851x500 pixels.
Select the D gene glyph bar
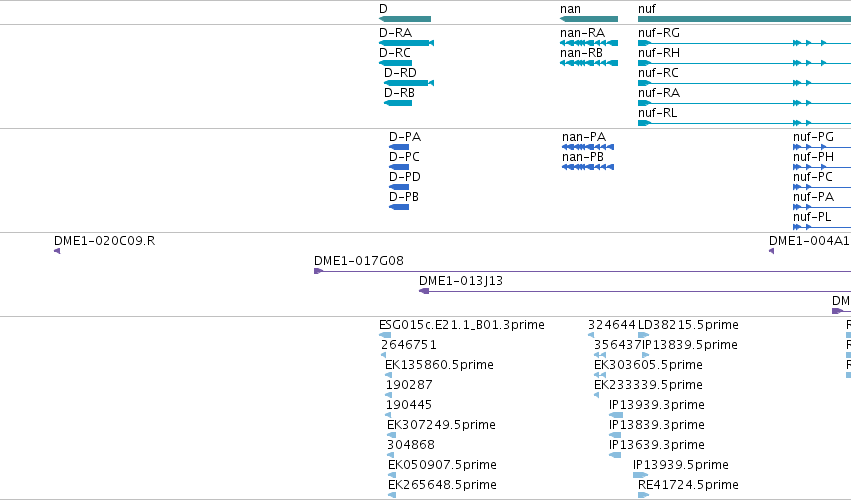[405, 19]
